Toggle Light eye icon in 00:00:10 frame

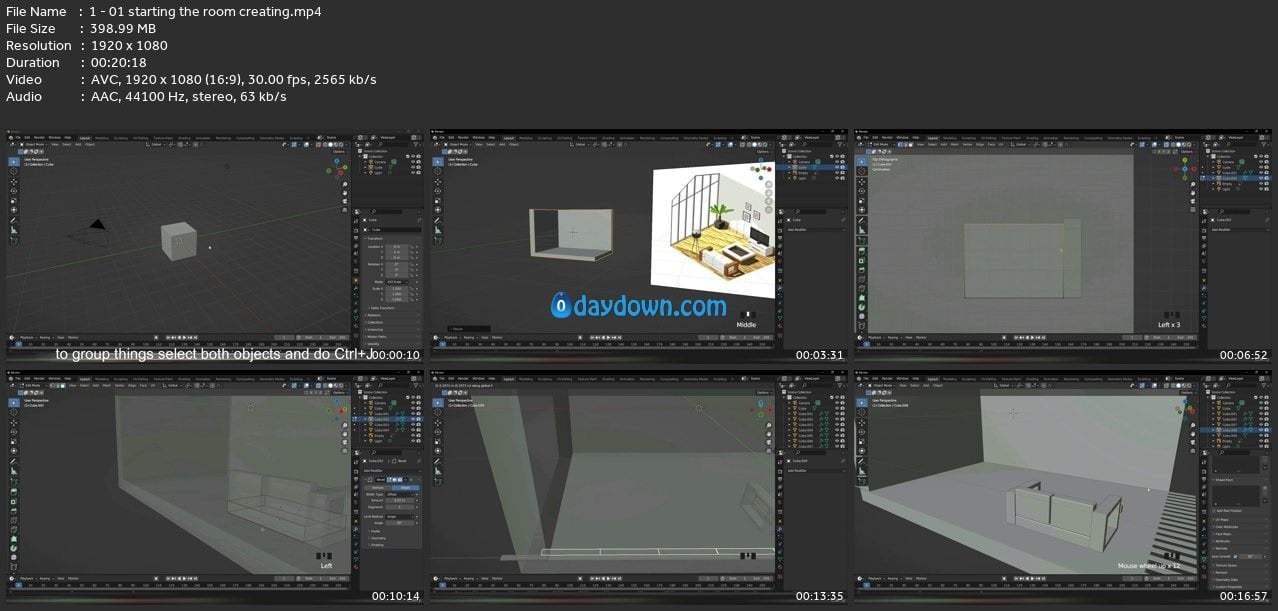pyautogui.click(x=414, y=174)
